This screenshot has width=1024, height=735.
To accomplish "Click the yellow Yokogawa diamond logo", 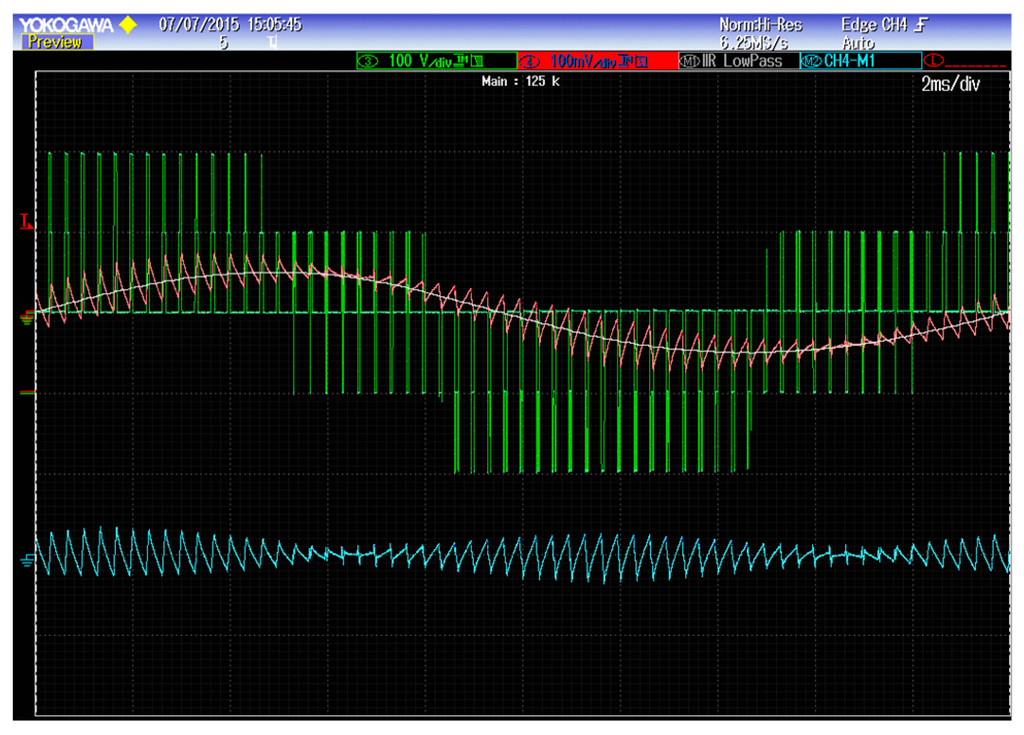I will tap(128, 24).
